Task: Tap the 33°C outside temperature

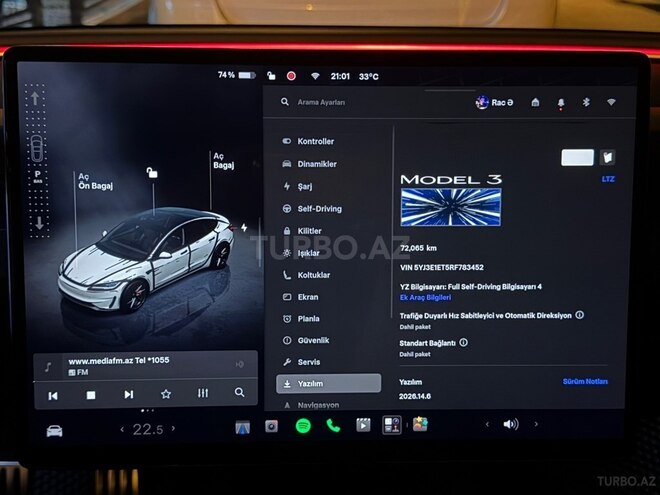Action: click(369, 77)
